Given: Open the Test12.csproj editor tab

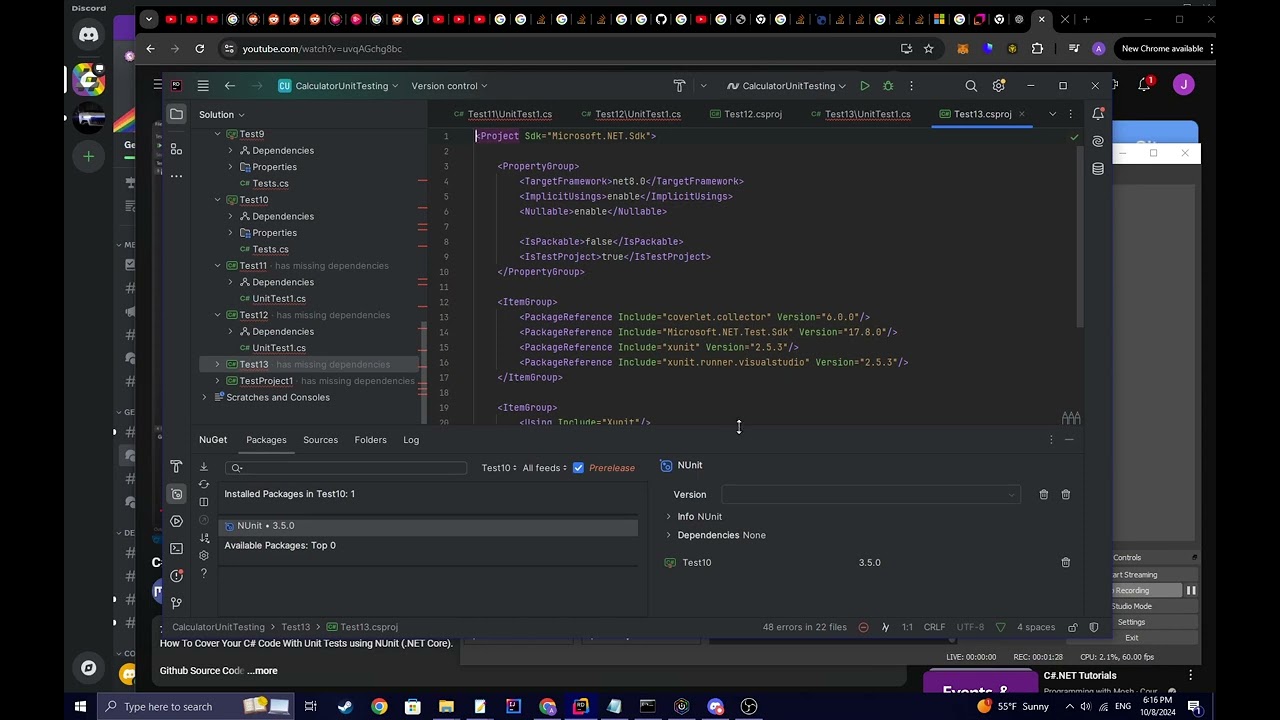Looking at the screenshot, I should pyautogui.click(x=752, y=114).
